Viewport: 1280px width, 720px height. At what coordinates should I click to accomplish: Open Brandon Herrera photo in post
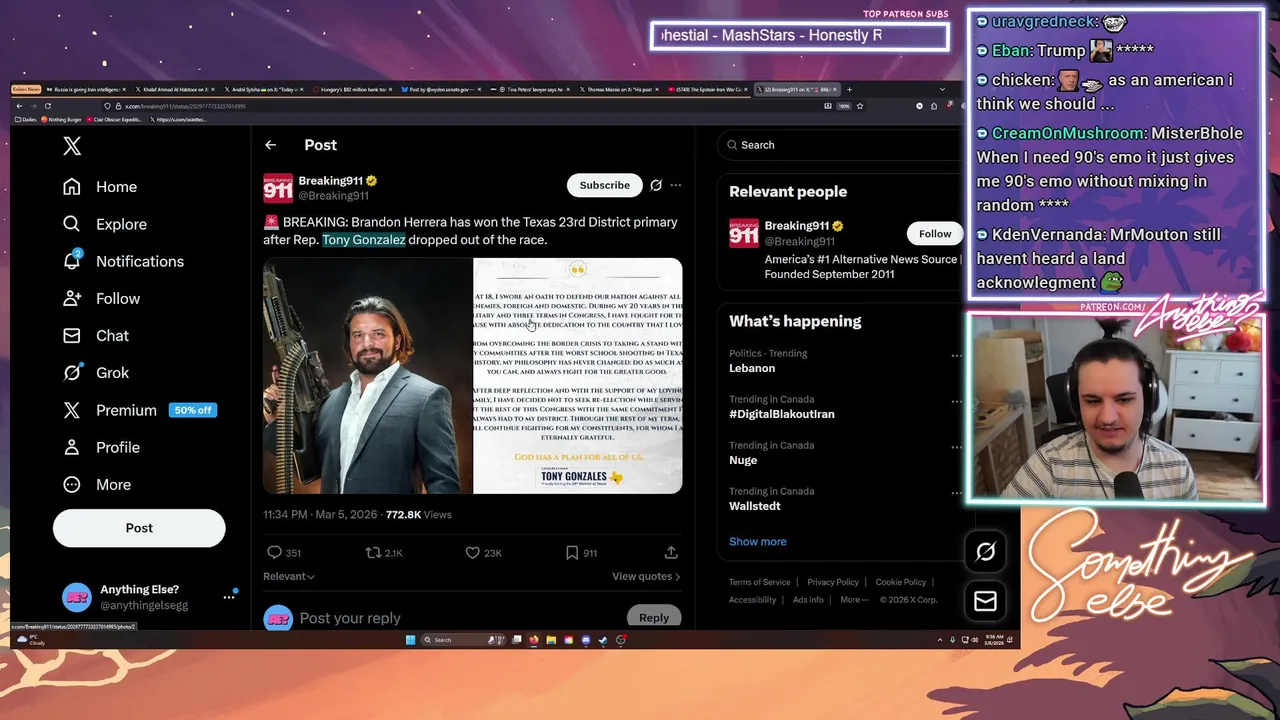pos(367,376)
